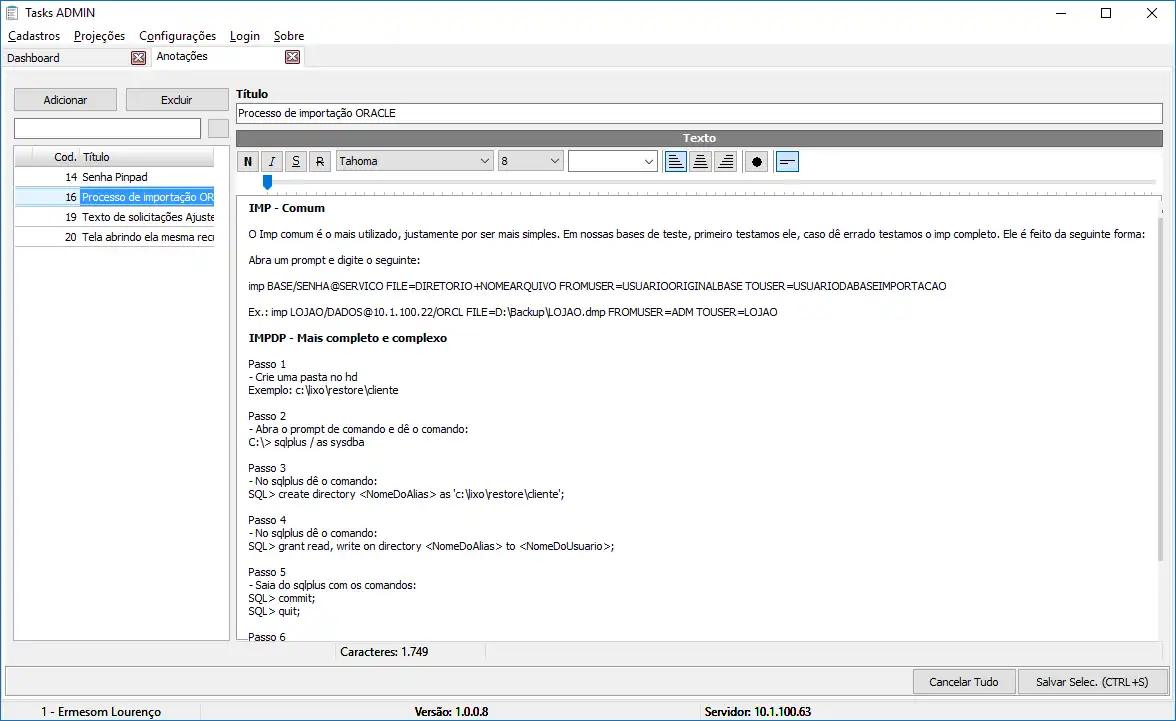The image size is (1176, 721).
Task: Select note 14 Senha Pinpad
Action: coord(115,177)
